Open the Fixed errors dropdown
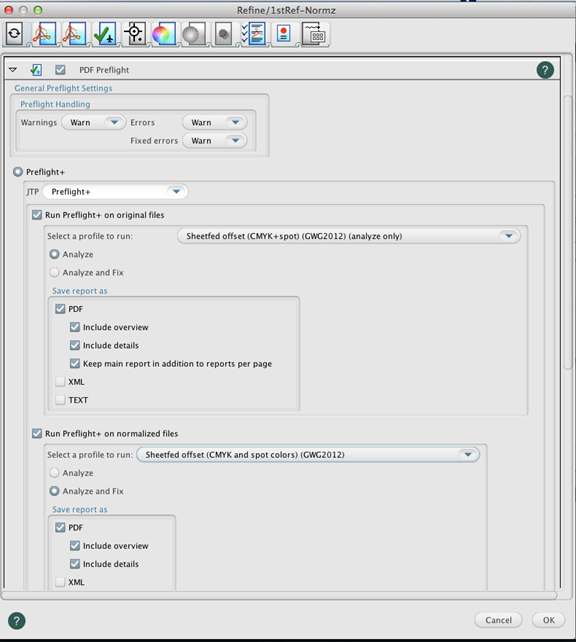 tap(215, 140)
